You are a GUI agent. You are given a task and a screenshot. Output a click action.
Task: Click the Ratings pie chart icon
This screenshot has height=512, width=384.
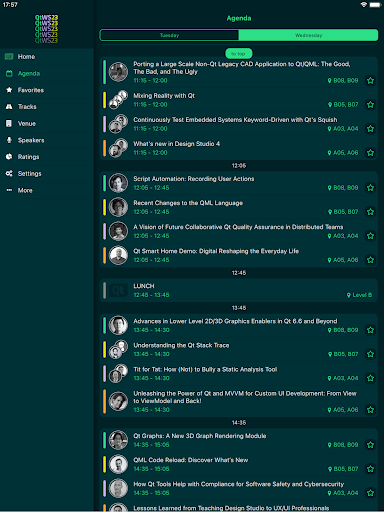pos(9,157)
